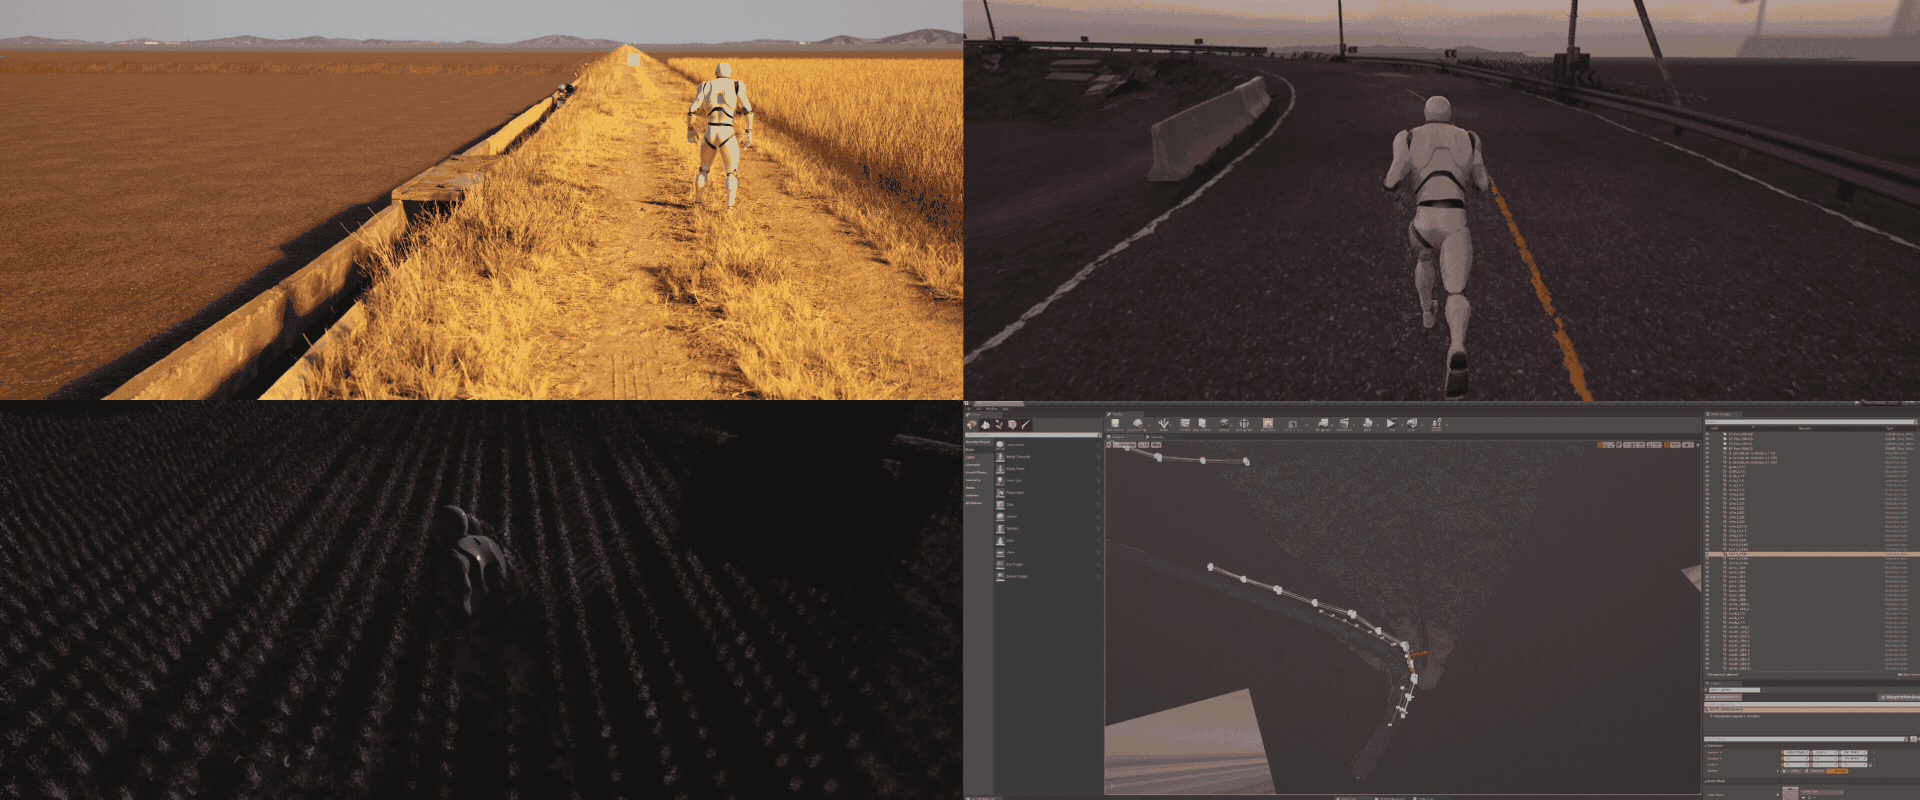Click the Cone primitive icon
Viewport: 1920px width, 800px height.
pos(1000,540)
